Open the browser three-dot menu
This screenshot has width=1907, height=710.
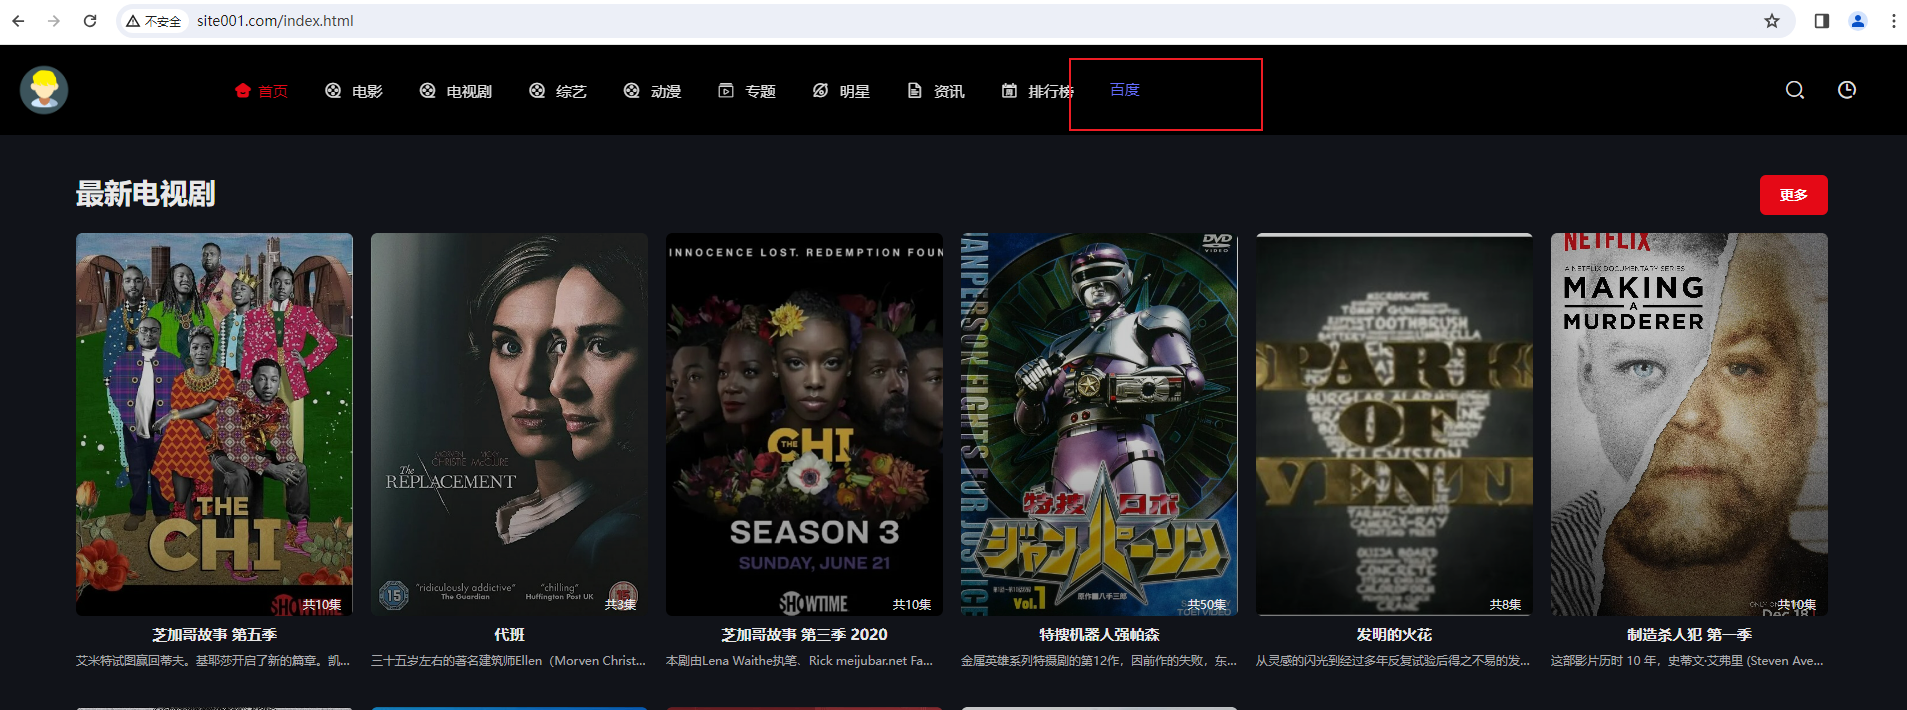pos(1893,21)
